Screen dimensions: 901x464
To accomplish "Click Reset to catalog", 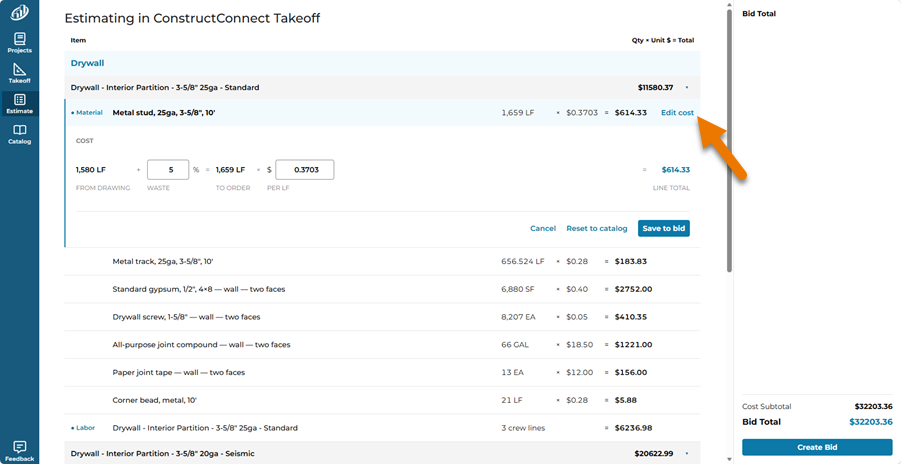I will tap(597, 228).
